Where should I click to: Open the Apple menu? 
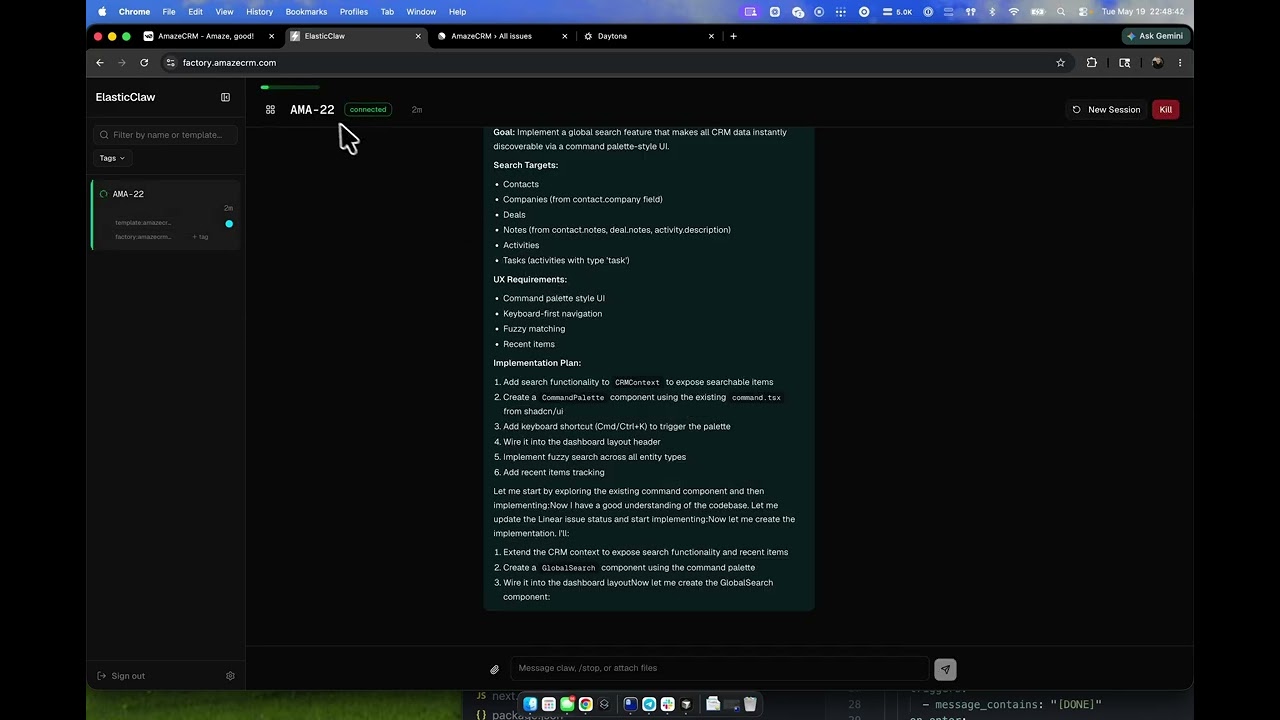click(x=102, y=12)
